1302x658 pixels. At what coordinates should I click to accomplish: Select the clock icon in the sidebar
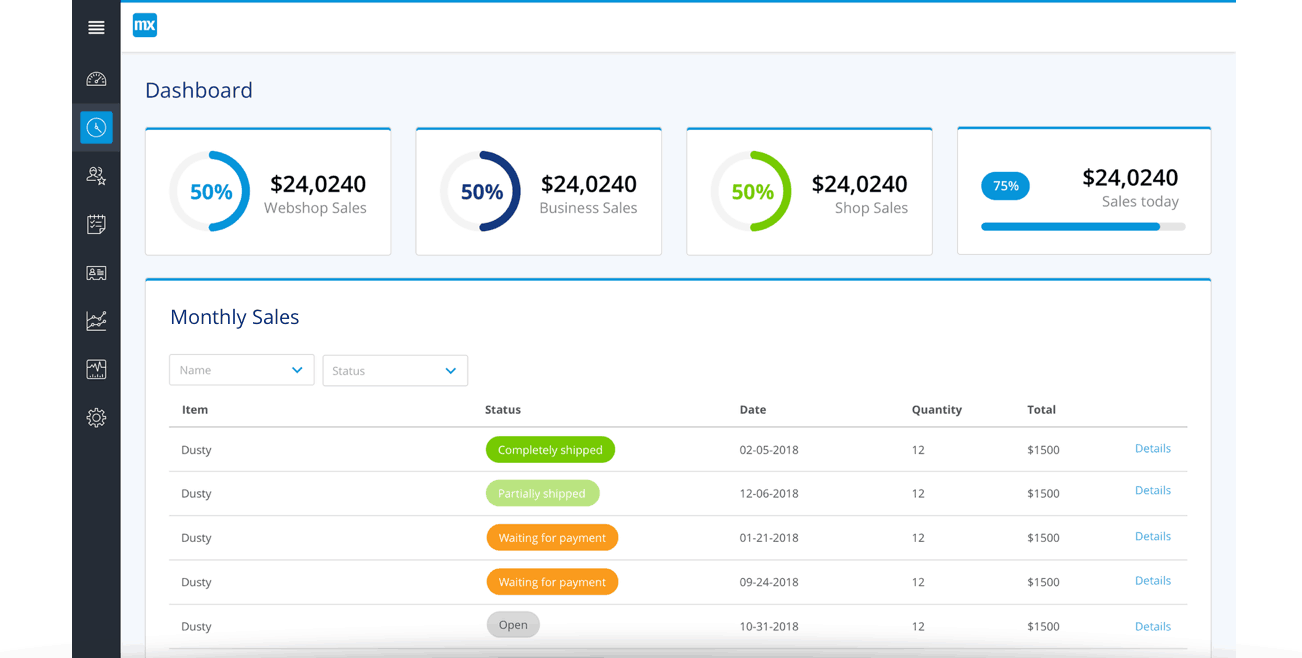click(96, 127)
